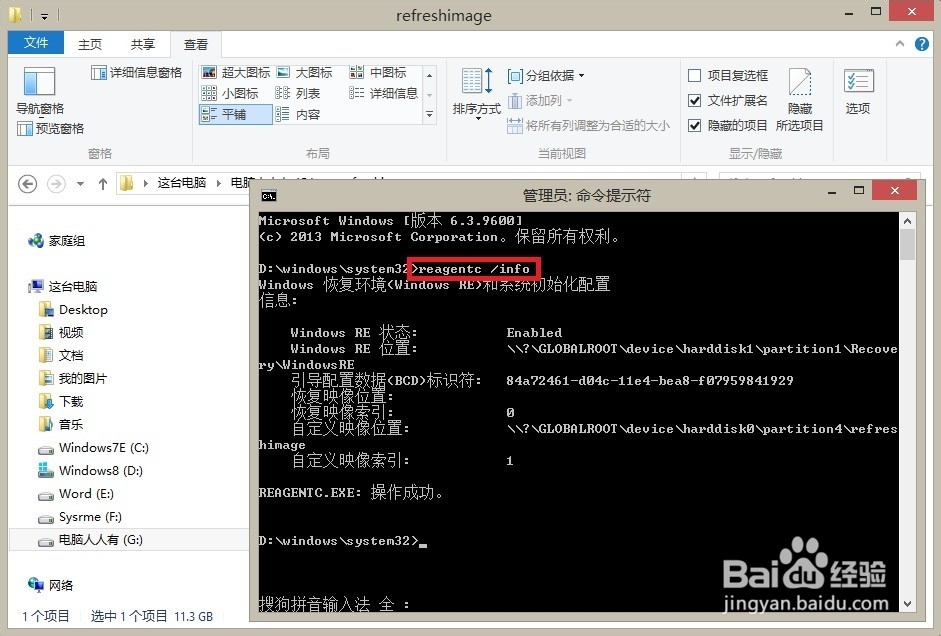Open recent locations dropdown arrow
Screen dimensions: 941x636
coord(80,184)
